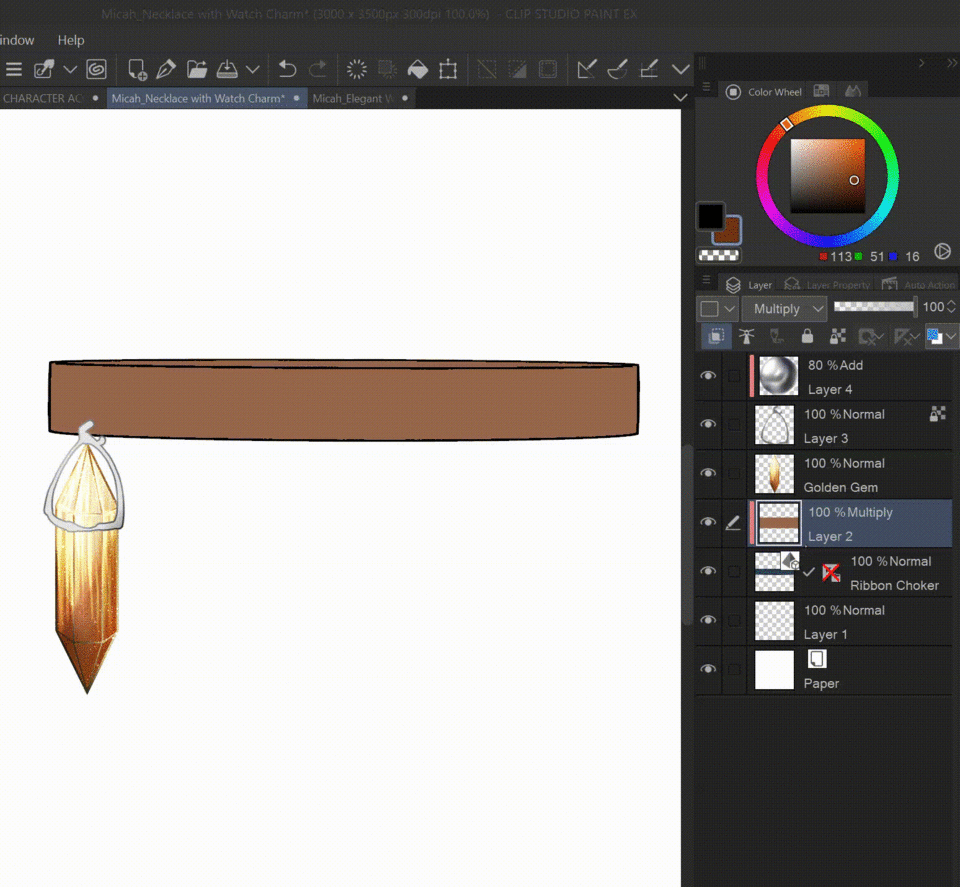The image size is (960, 887).
Task: Open the Help menu
Action: pyautogui.click(x=71, y=40)
